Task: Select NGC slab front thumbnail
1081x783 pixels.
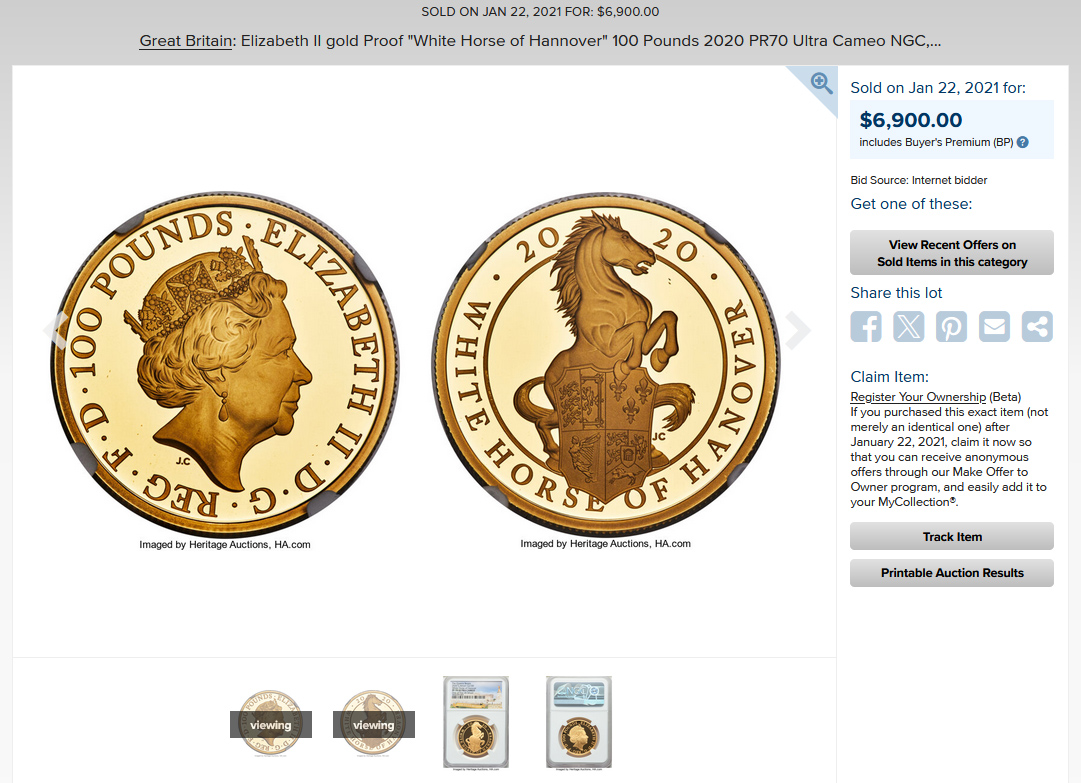Action: [x=476, y=722]
